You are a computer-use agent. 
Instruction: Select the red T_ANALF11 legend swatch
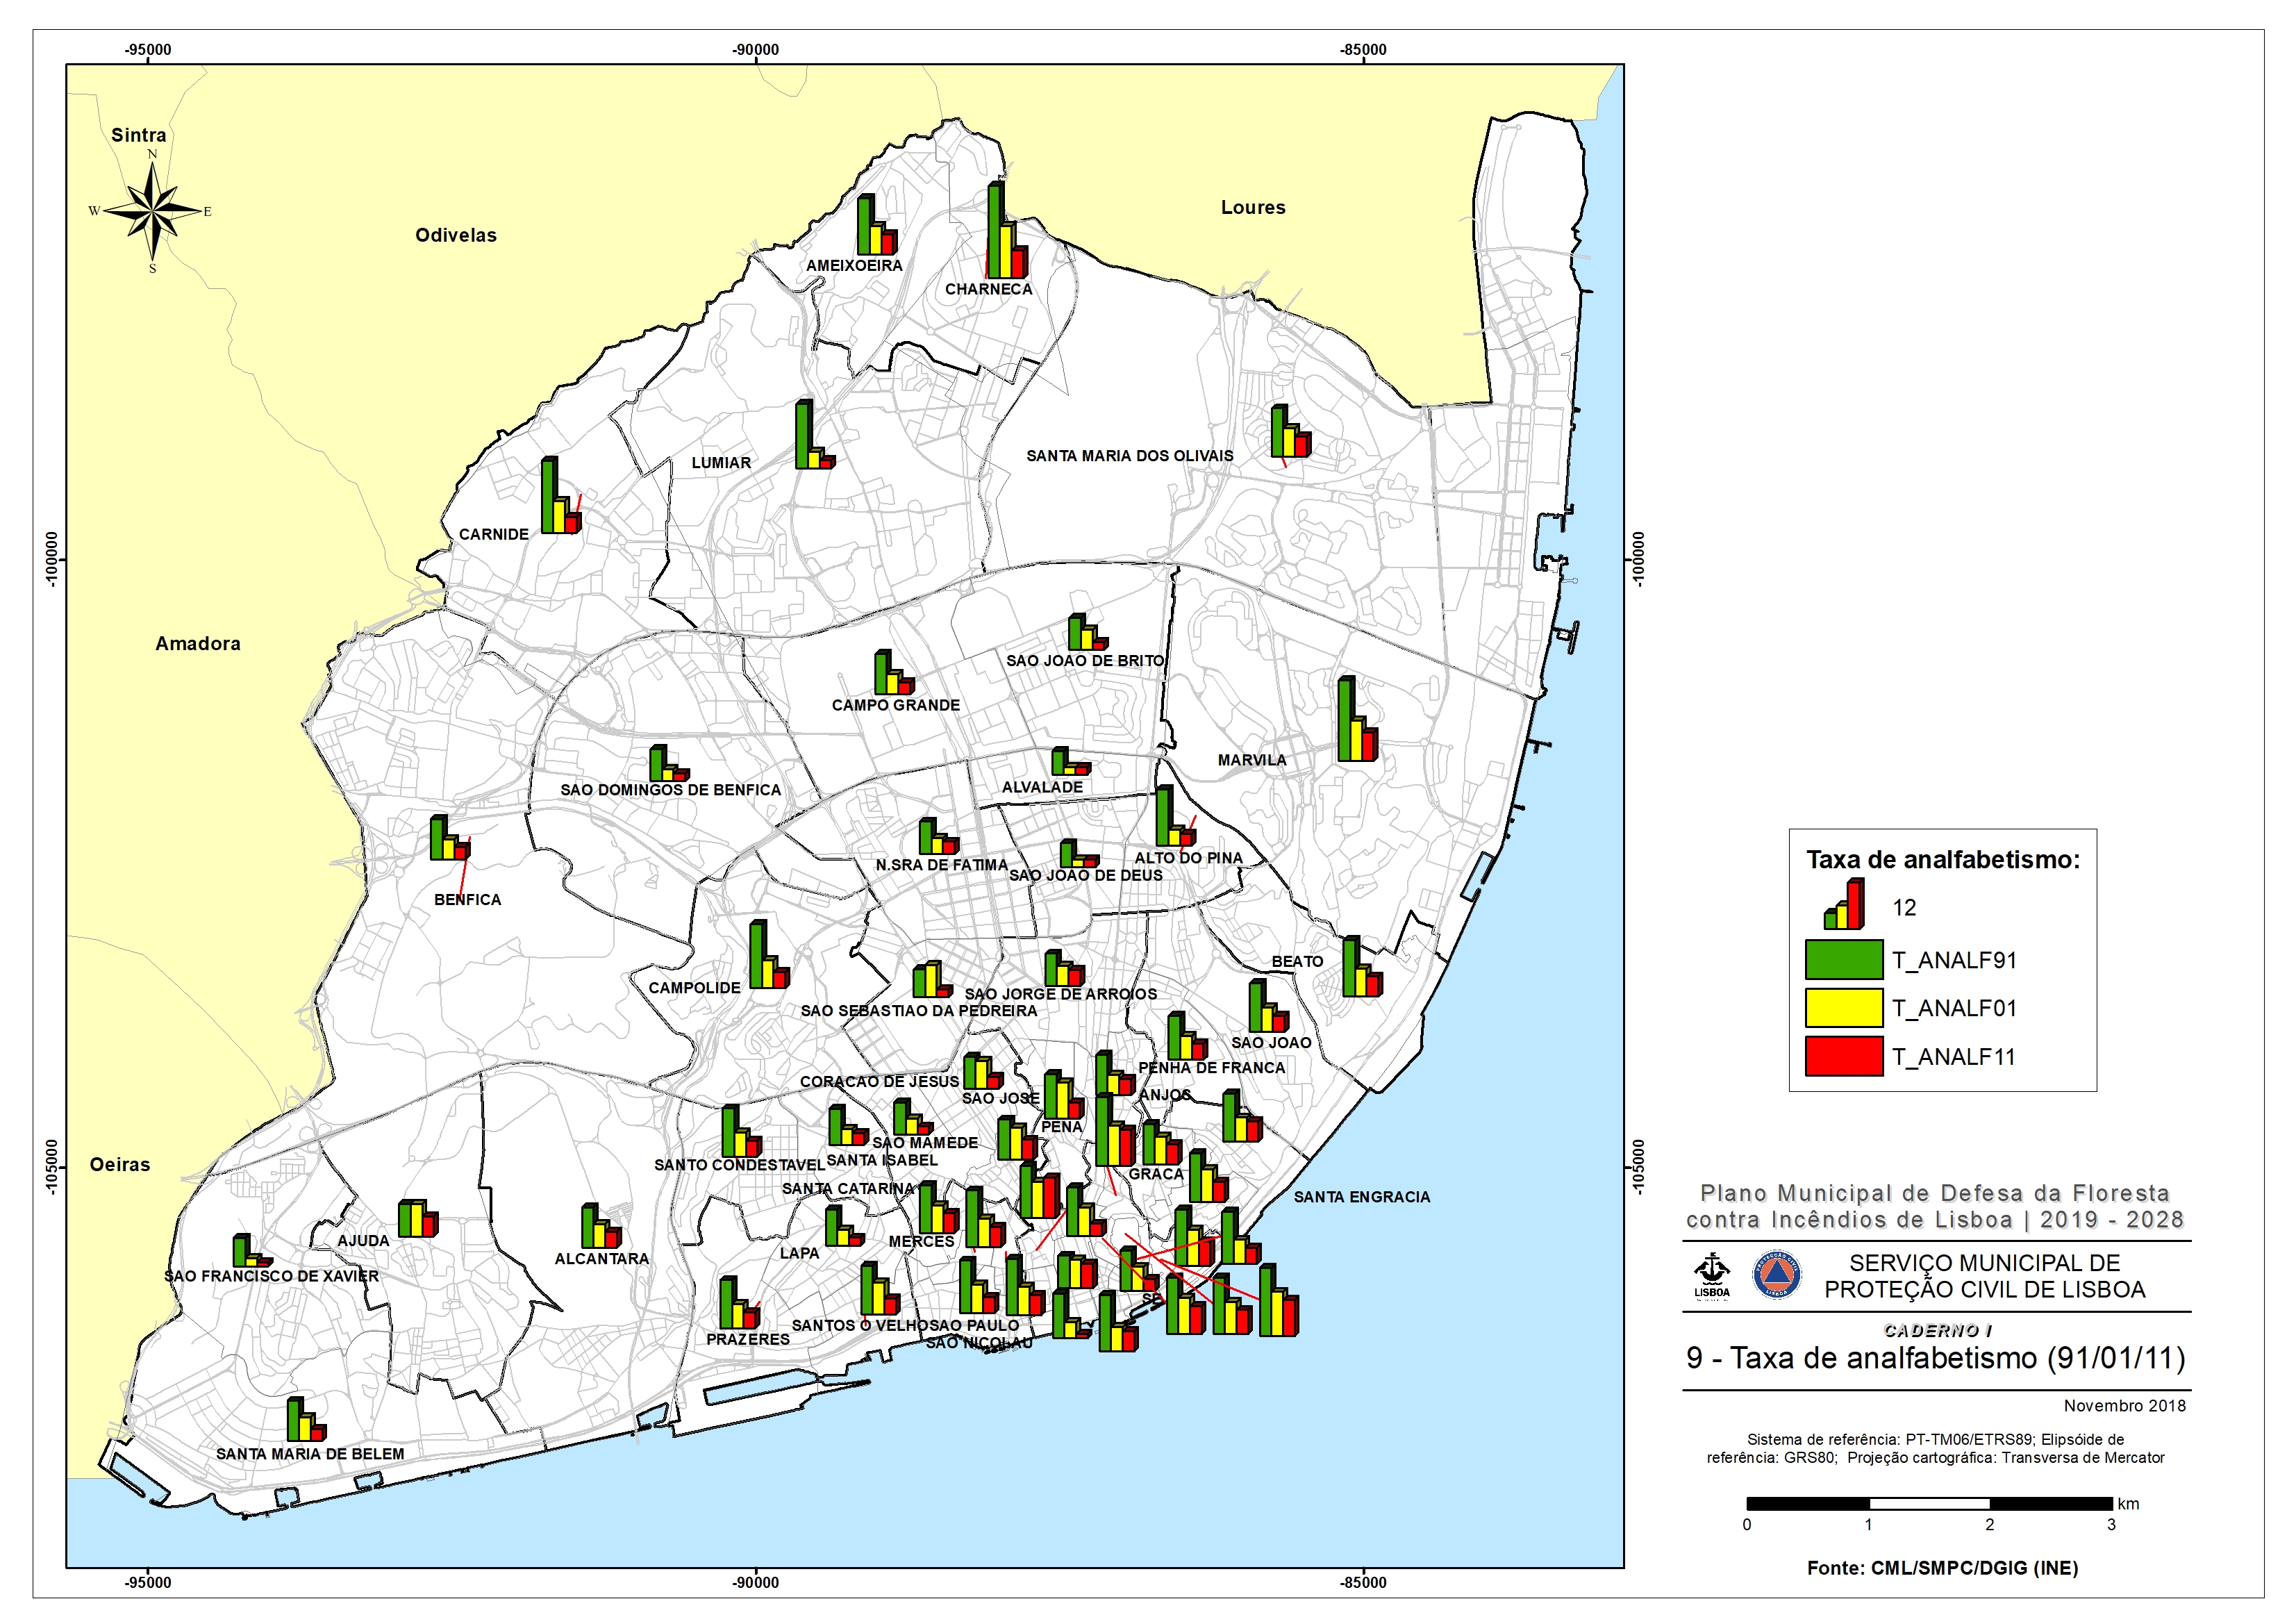click(x=1844, y=1056)
